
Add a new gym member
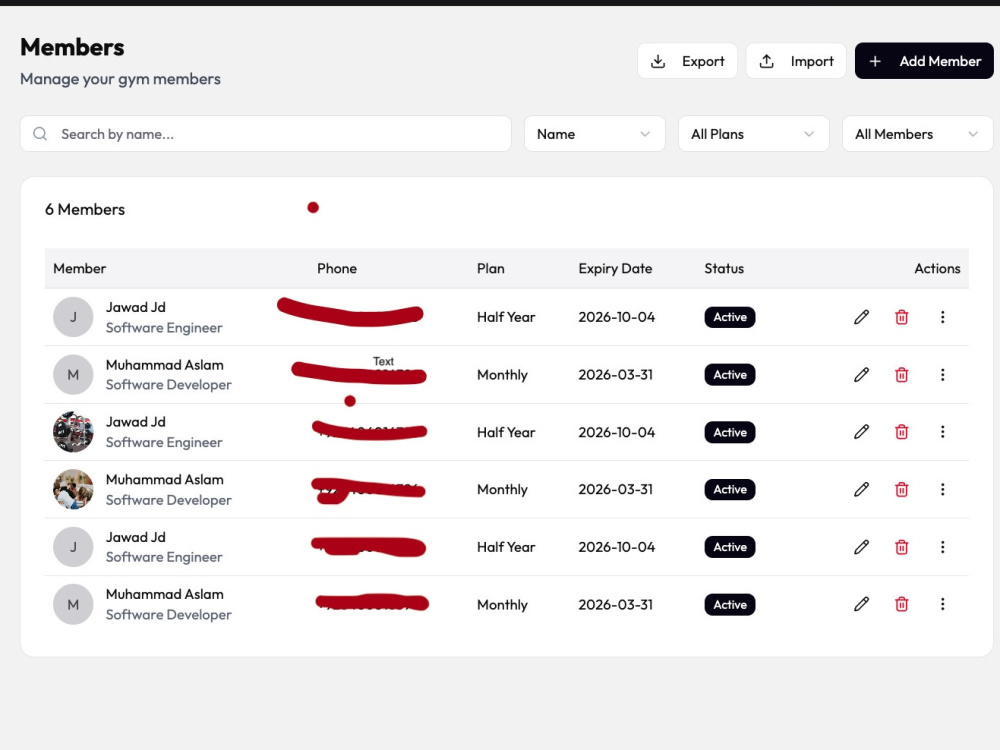click(x=924, y=61)
